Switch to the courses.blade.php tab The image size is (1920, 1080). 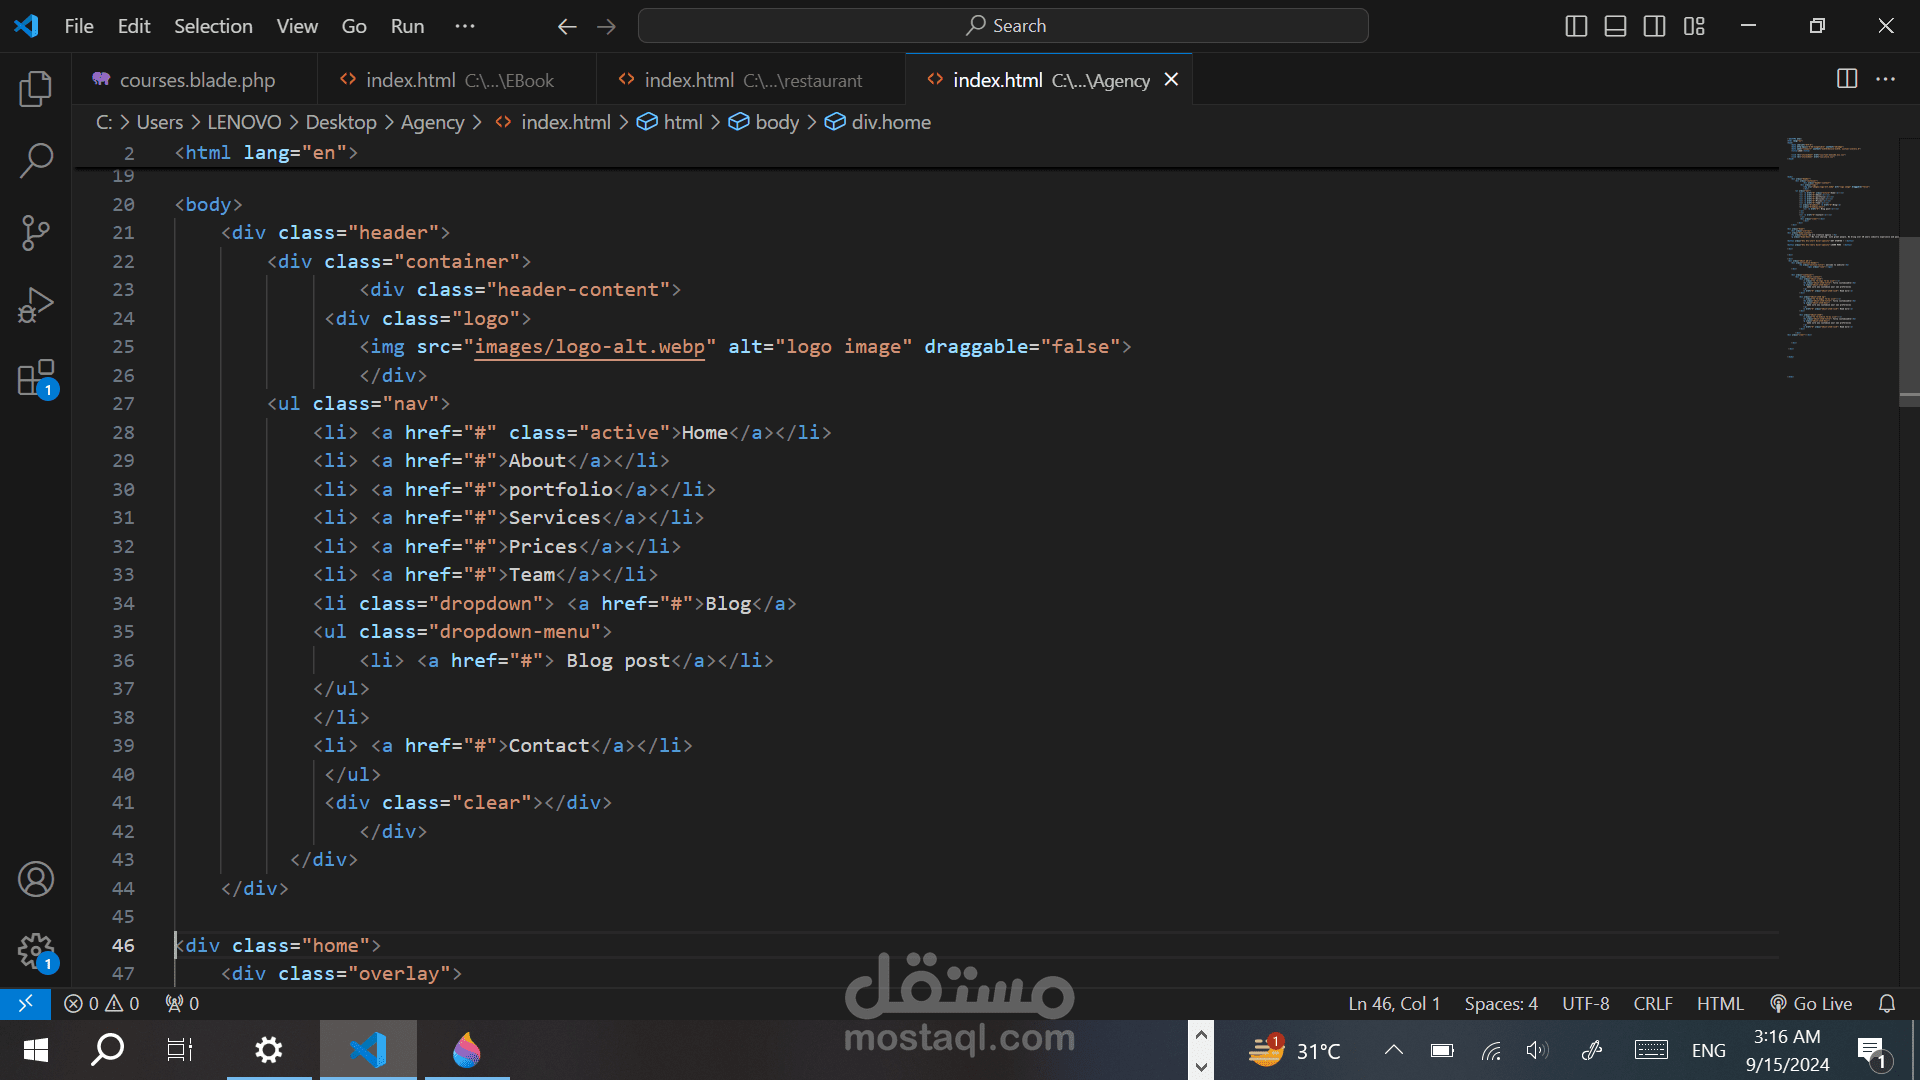click(x=197, y=80)
